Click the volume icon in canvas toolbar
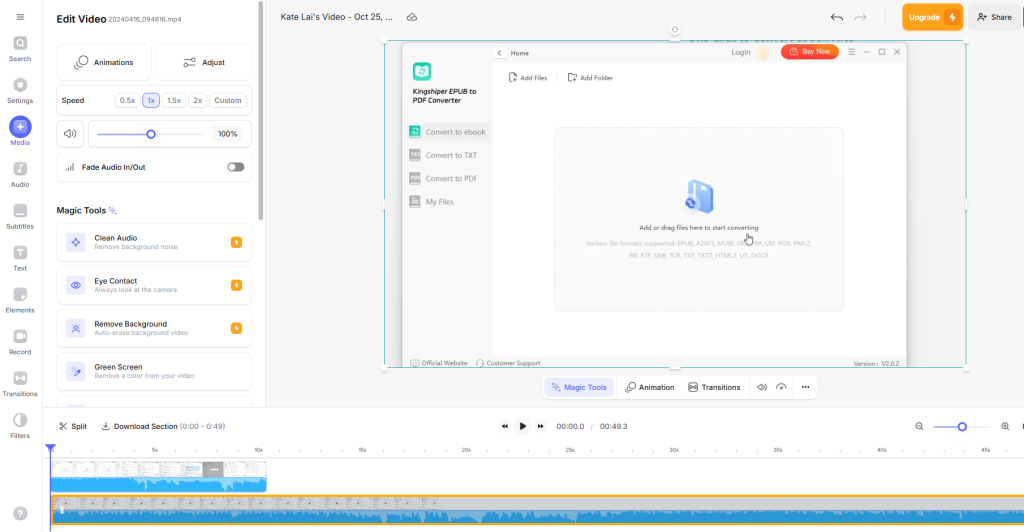This screenshot has width=1024, height=532. [x=761, y=387]
